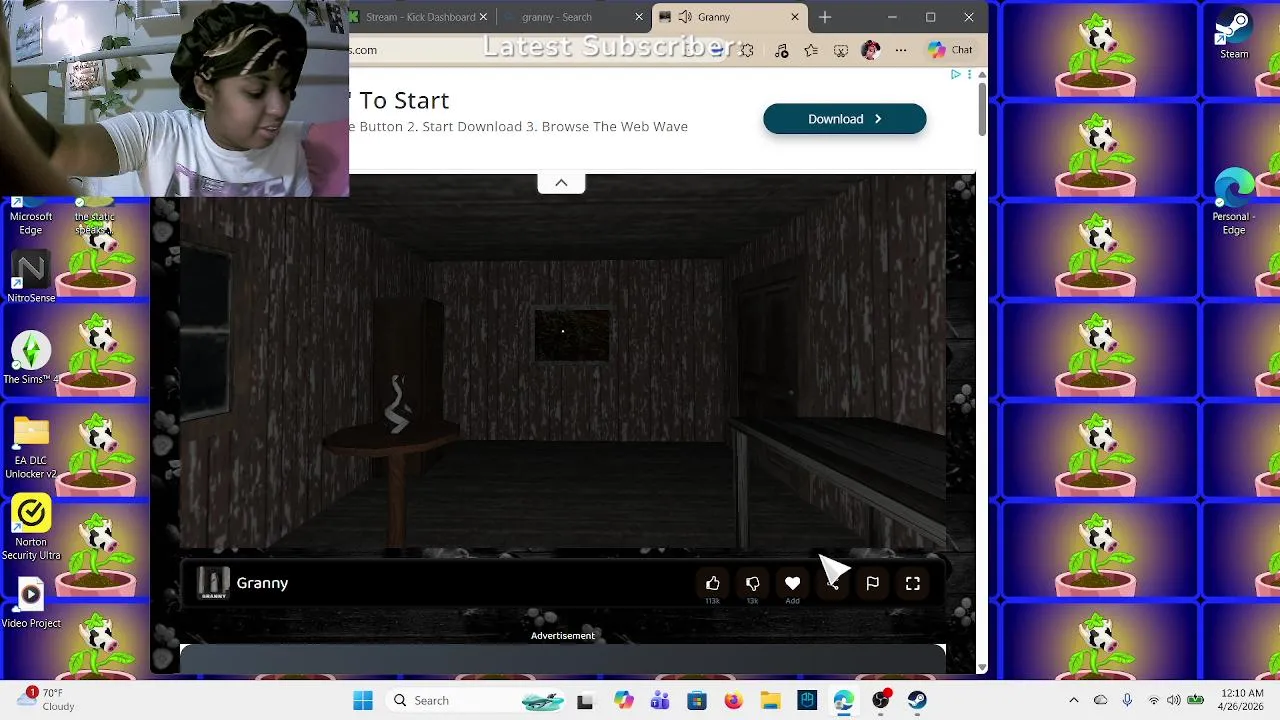Launch Copilot from the taskbar
1280x720 pixels.
(624, 700)
